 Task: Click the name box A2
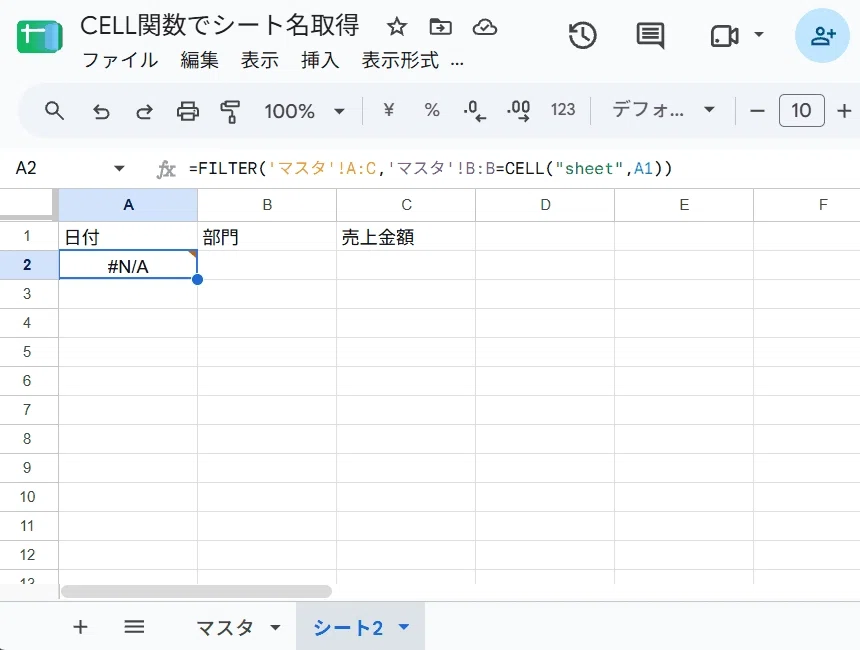[x=26, y=168]
